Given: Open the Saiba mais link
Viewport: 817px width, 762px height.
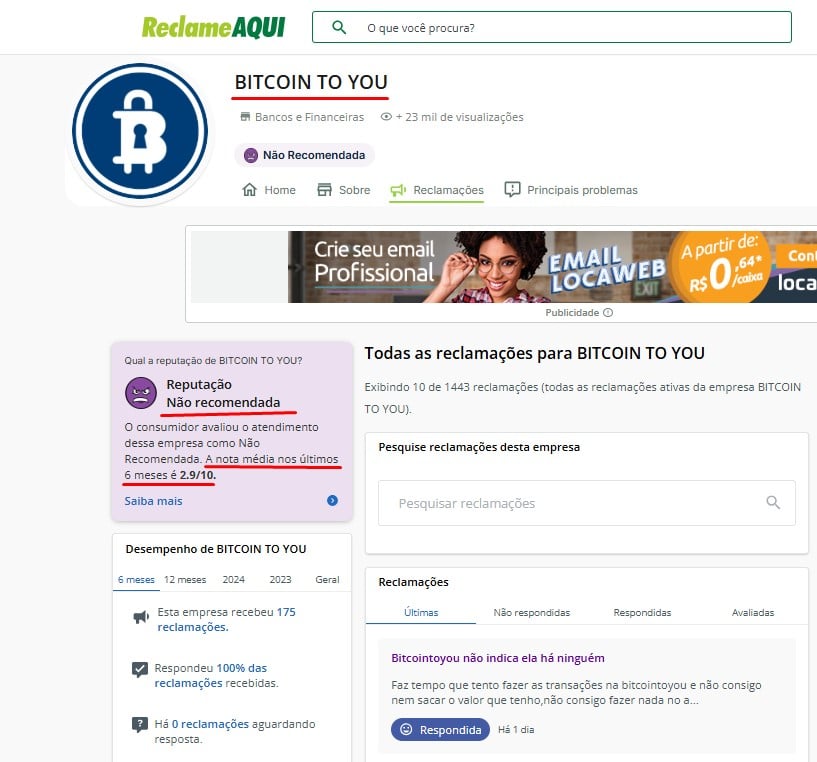Looking at the screenshot, I should click(x=153, y=501).
